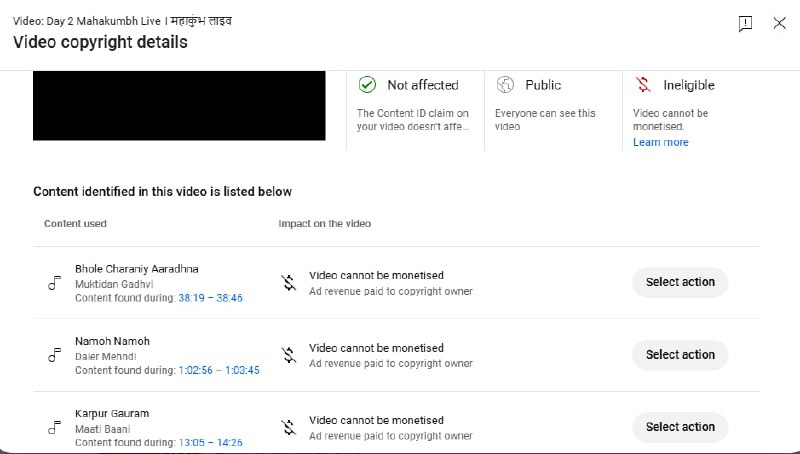The width and height of the screenshot is (800, 454).
Task: Click the Not affected status heading
Action: coord(423,85)
